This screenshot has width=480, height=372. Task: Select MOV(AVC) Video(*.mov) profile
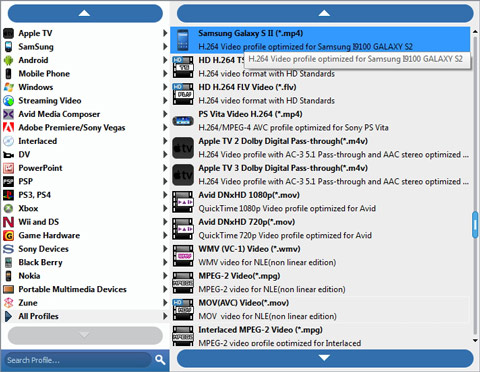[320, 310]
